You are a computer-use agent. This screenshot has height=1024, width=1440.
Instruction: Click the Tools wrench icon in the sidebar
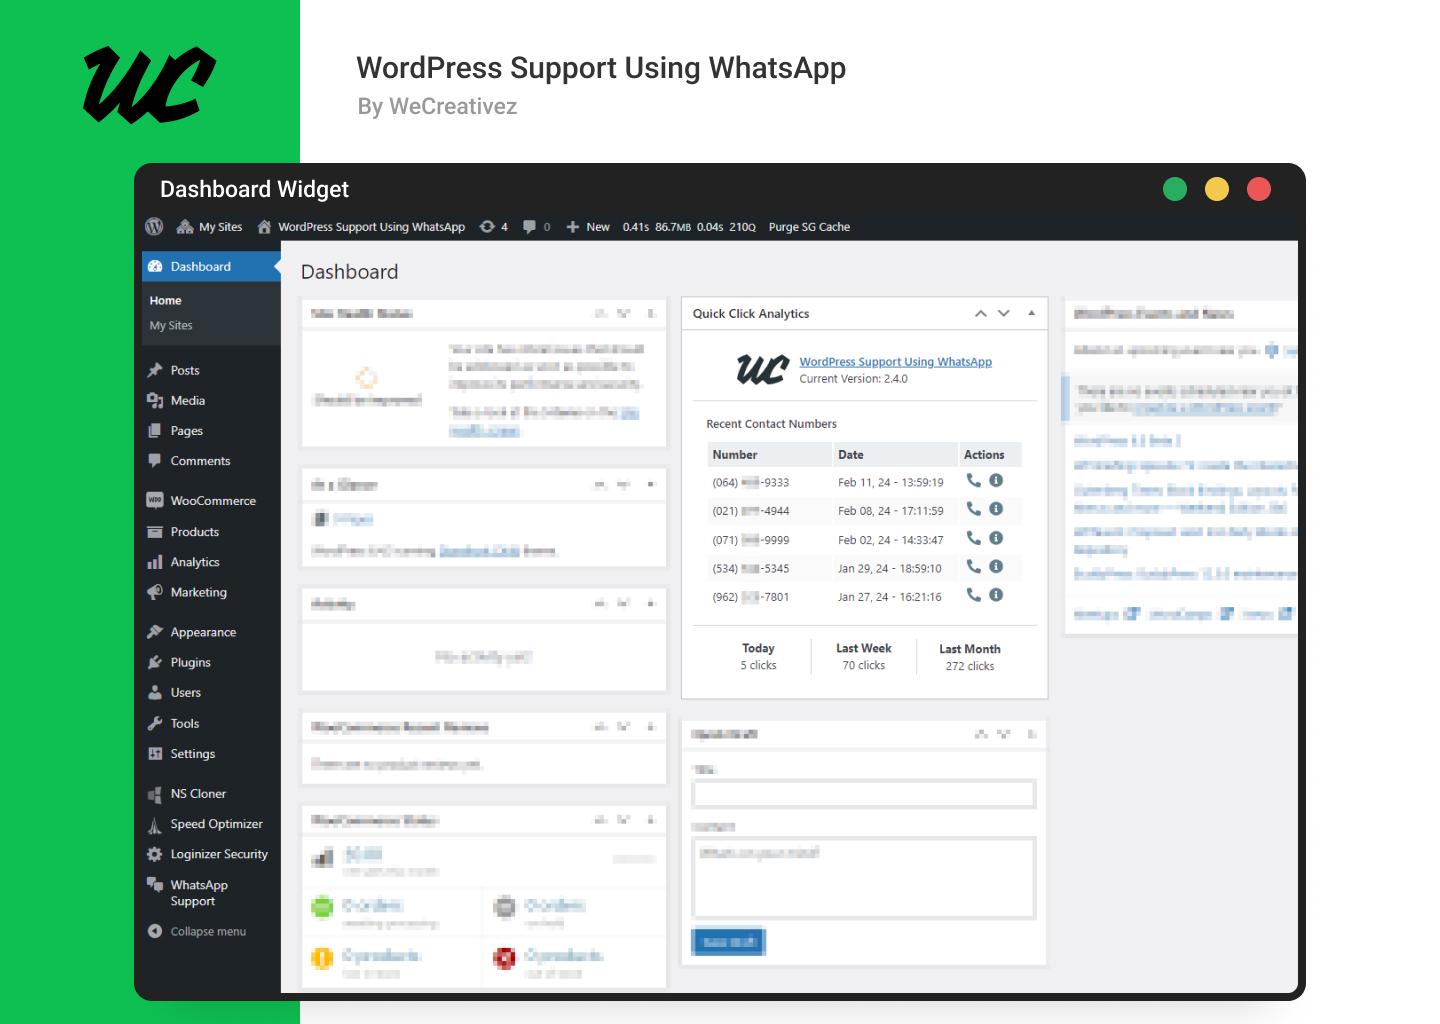coord(155,723)
